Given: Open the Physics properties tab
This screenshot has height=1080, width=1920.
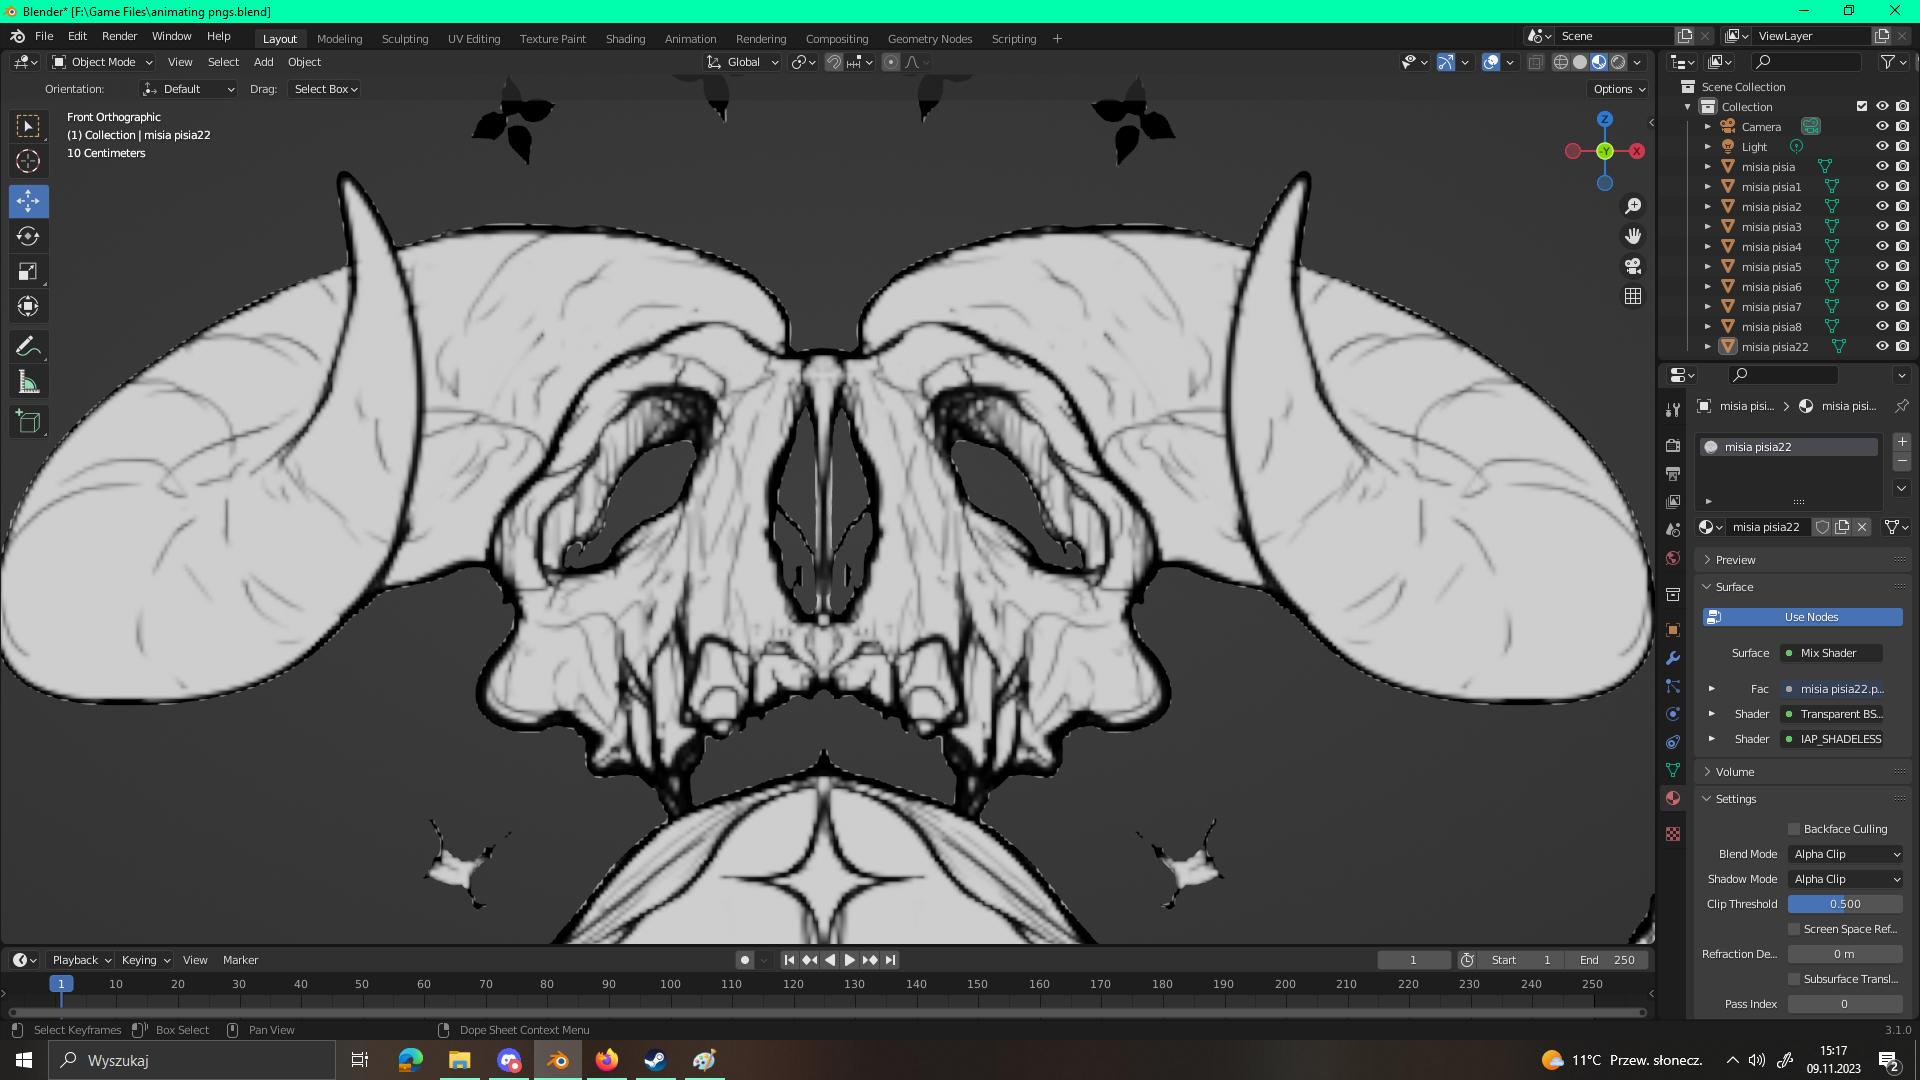Looking at the screenshot, I should tap(1673, 714).
